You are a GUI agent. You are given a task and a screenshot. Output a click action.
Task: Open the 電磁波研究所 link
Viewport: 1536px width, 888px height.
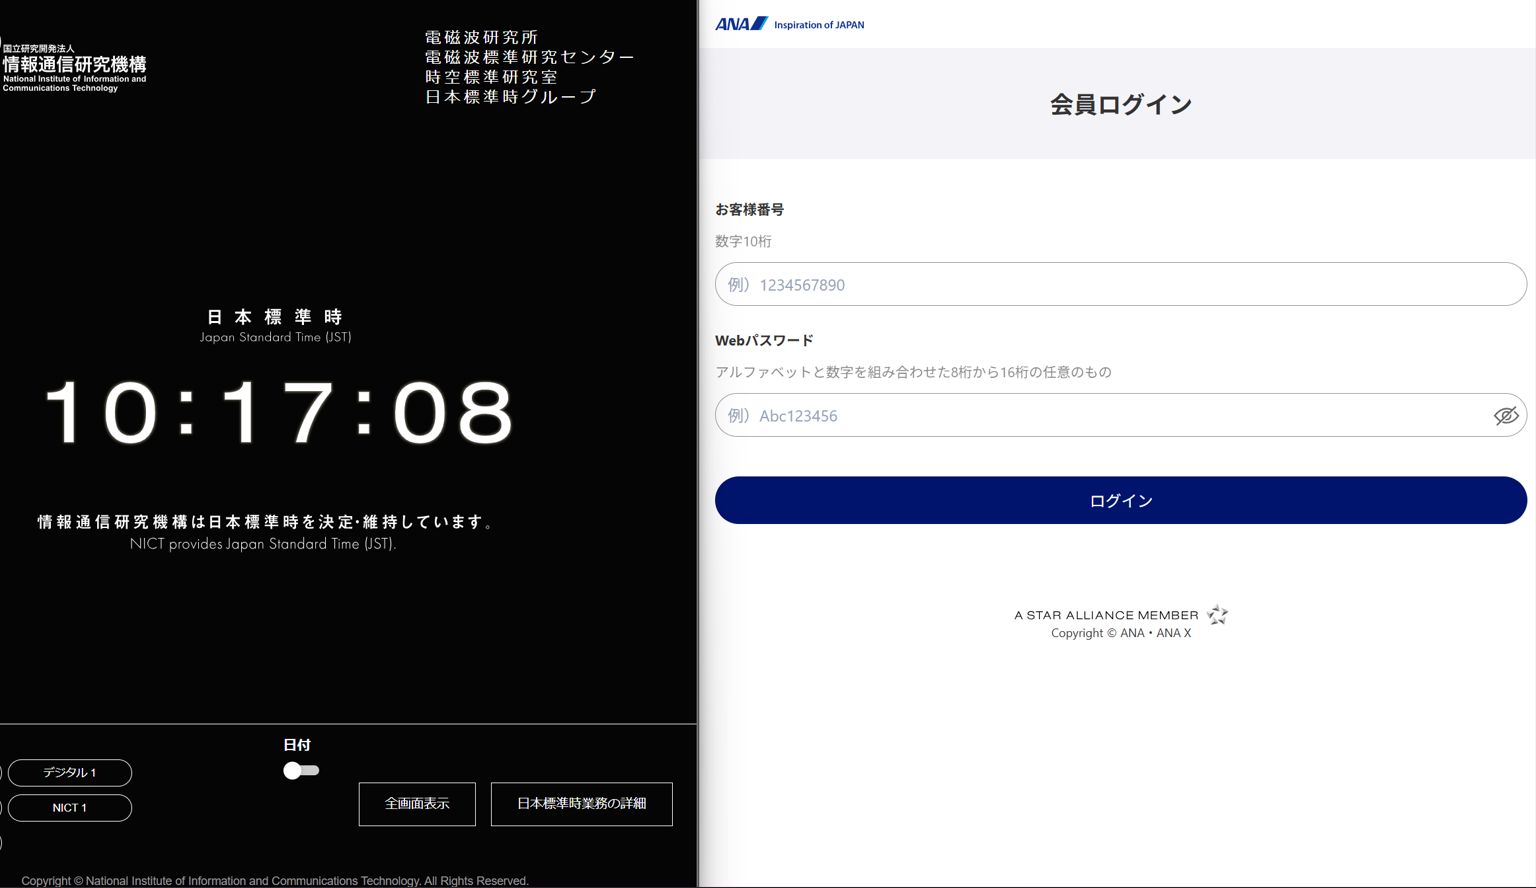click(481, 36)
